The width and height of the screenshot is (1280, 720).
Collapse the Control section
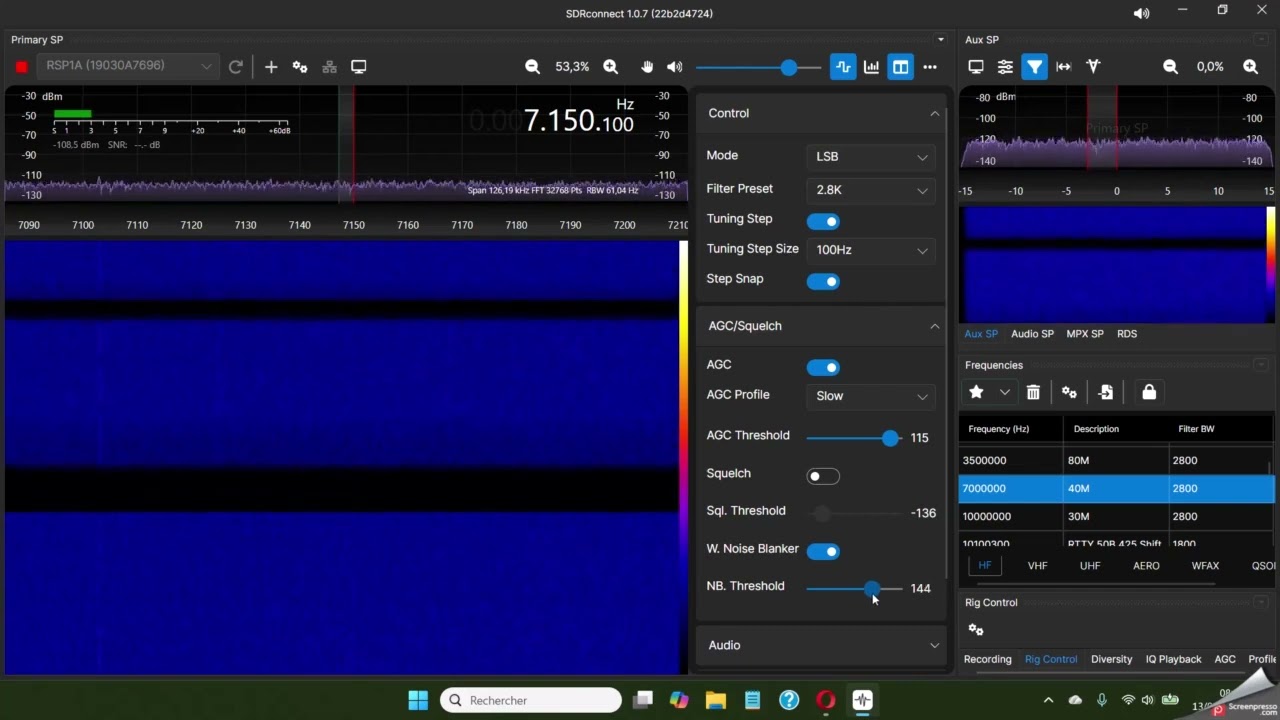coord(935,113)
